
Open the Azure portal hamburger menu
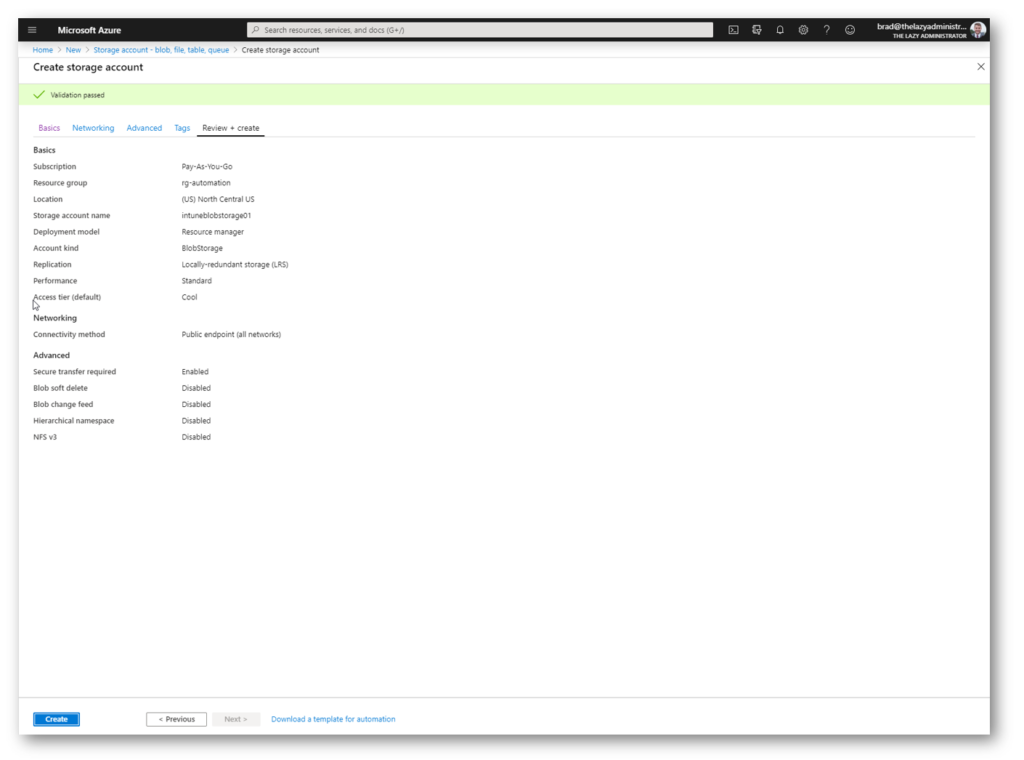point(32,30)
